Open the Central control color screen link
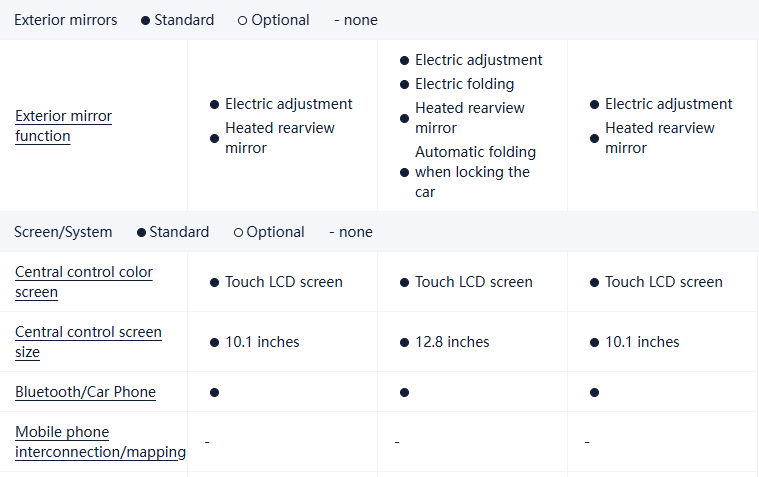The image size is (759, 477). 83,282
